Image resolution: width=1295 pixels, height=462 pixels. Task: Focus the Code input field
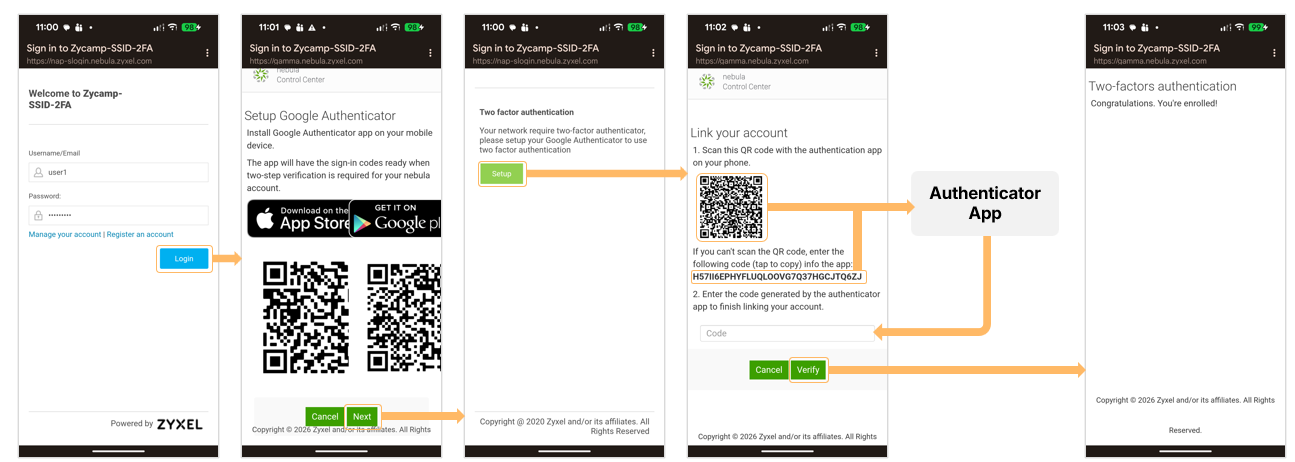pos(787,333)
